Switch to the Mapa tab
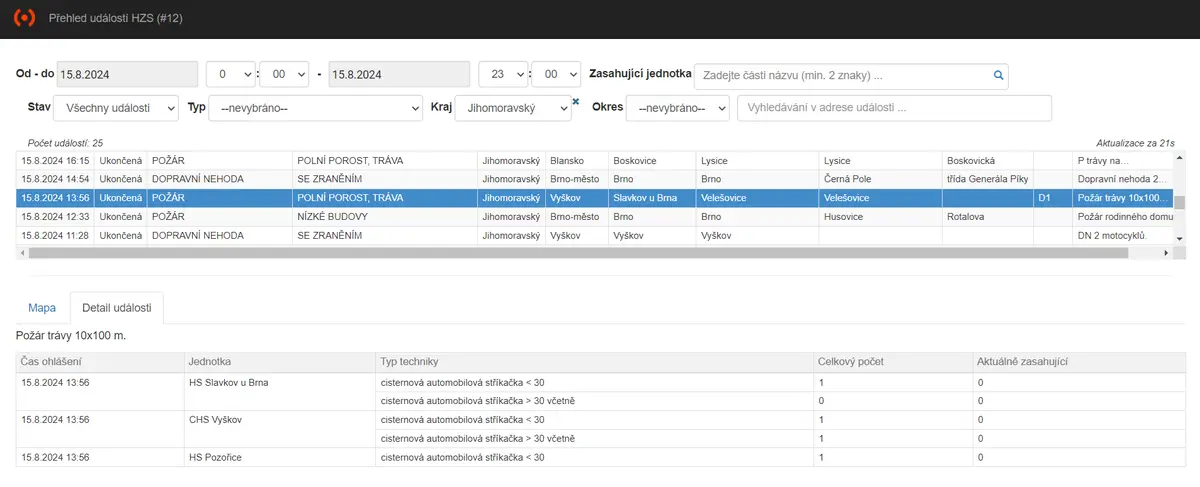The width and height of the screenshot is (1200, 487). (x=42, y=309)
